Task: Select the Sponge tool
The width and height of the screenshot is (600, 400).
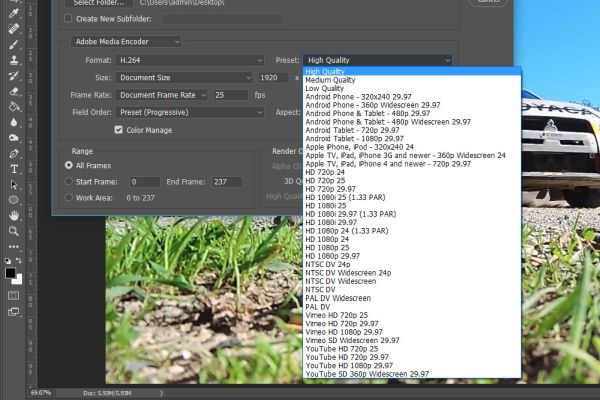Action: click(x=14, y=138)
